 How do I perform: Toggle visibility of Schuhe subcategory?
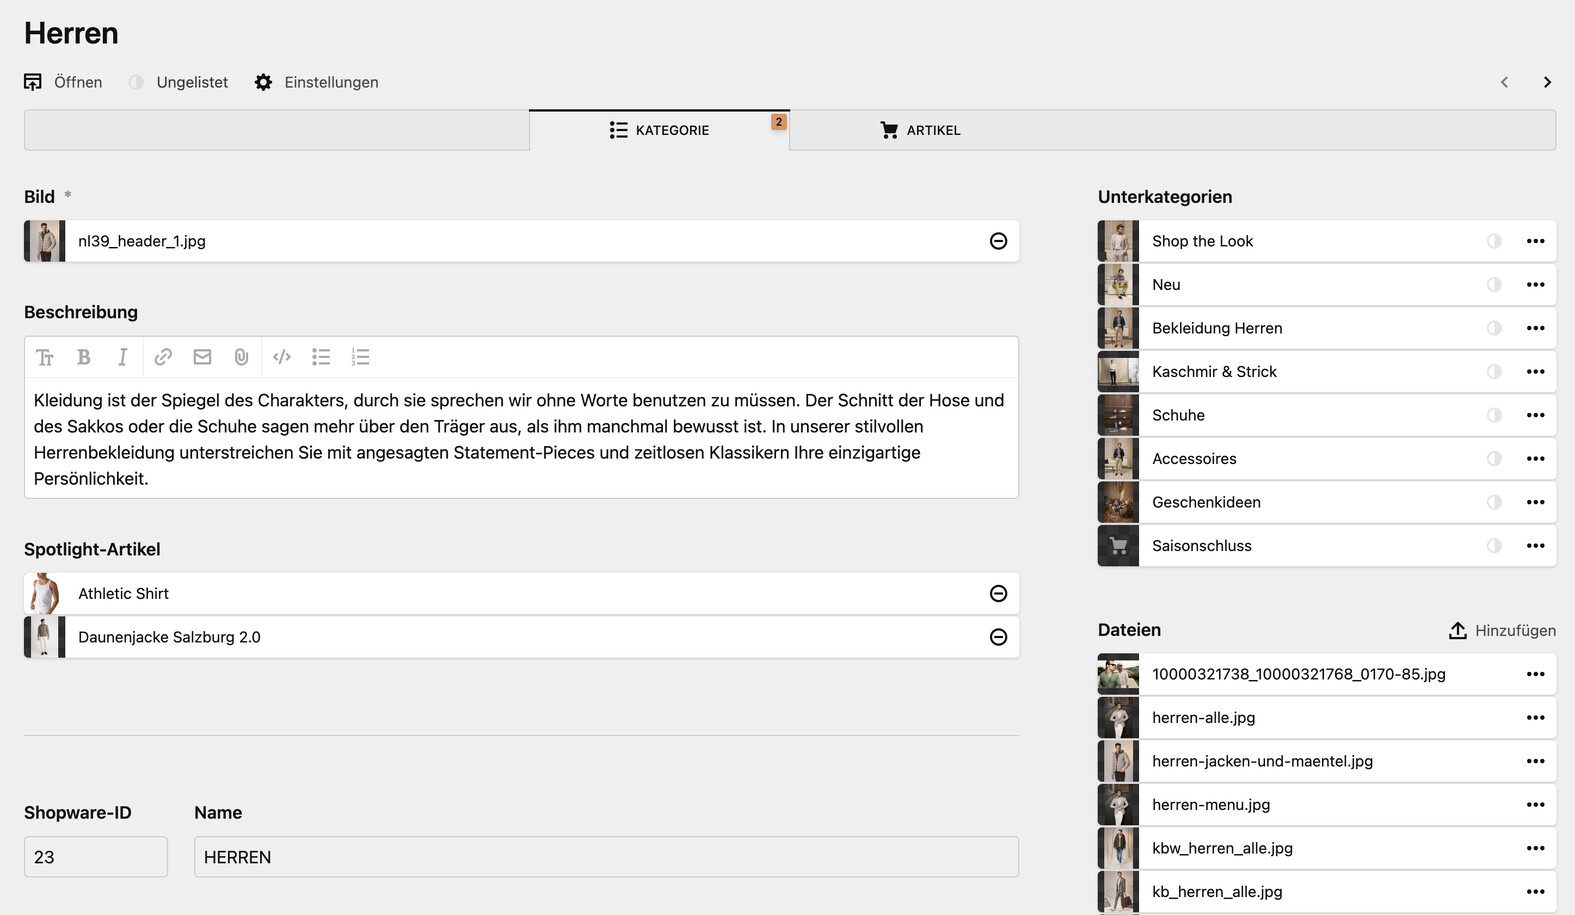pos(1494,415)
